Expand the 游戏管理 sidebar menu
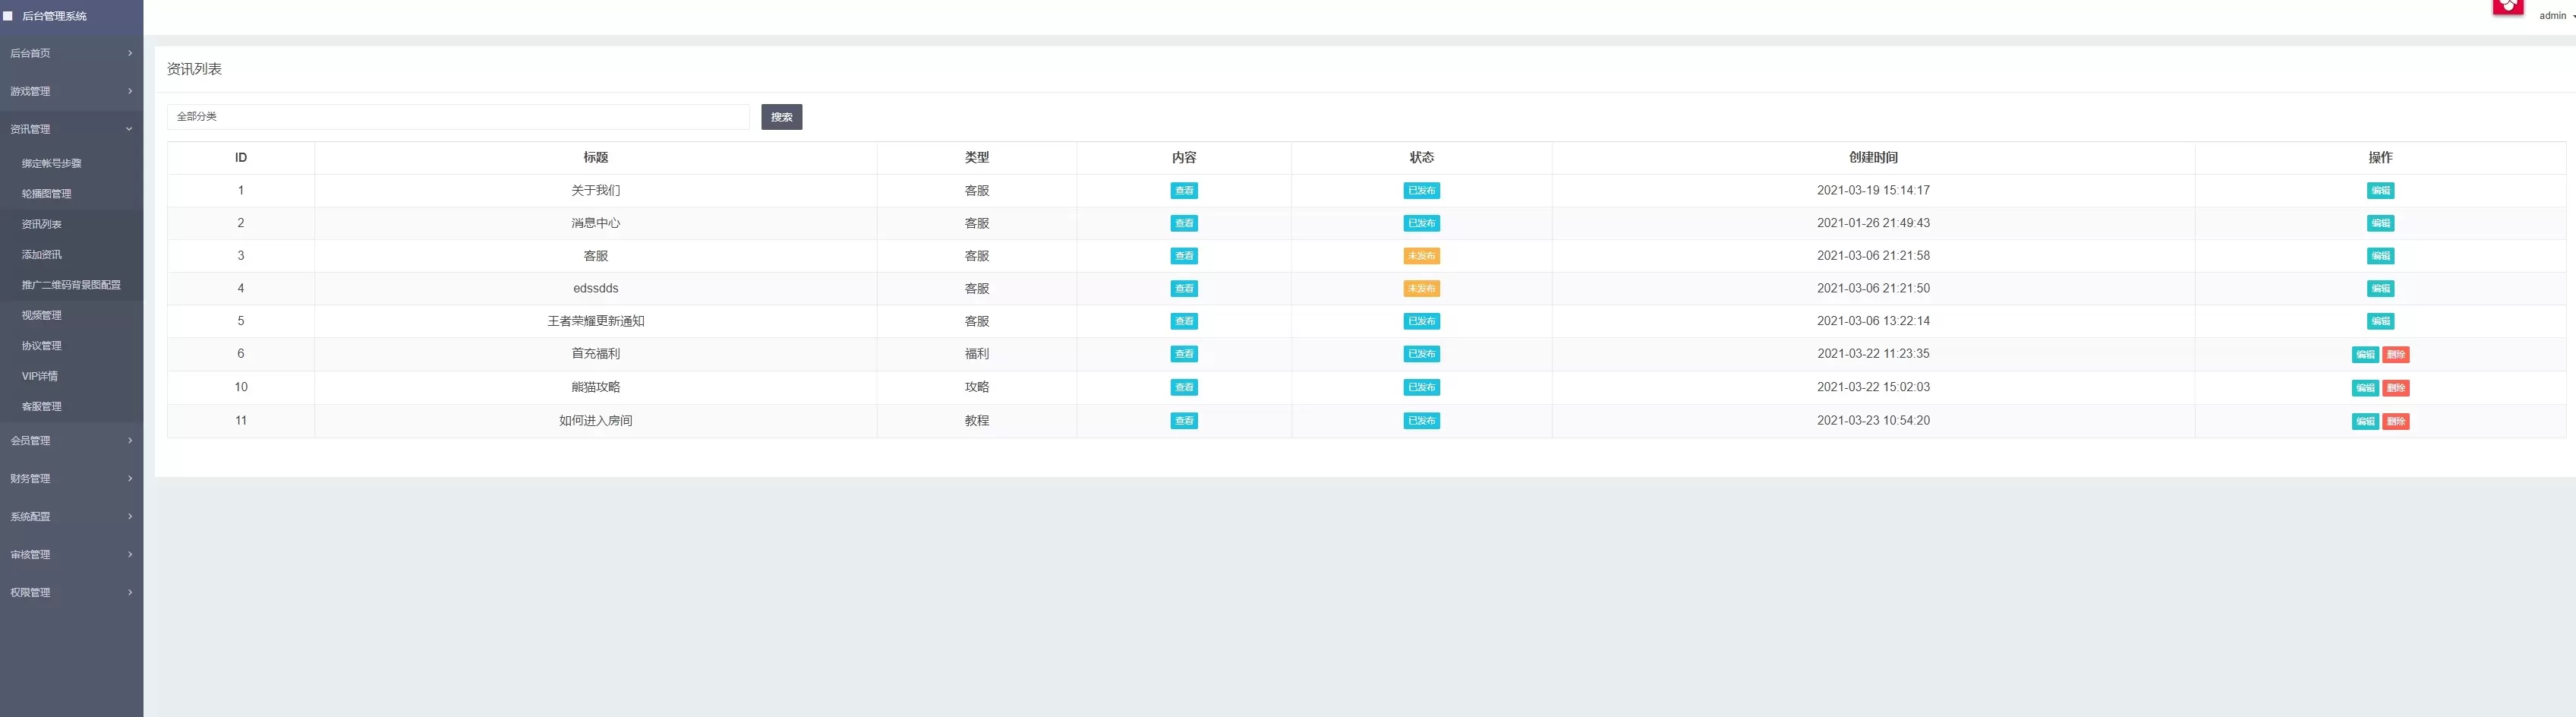Screen dimensions: 2576x717 click(71, 91)
